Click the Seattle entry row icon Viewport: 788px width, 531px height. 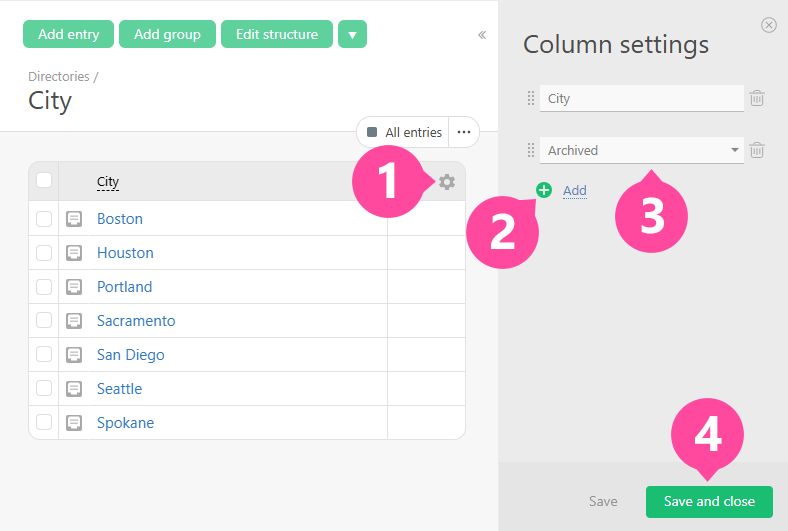pos(74,389)
